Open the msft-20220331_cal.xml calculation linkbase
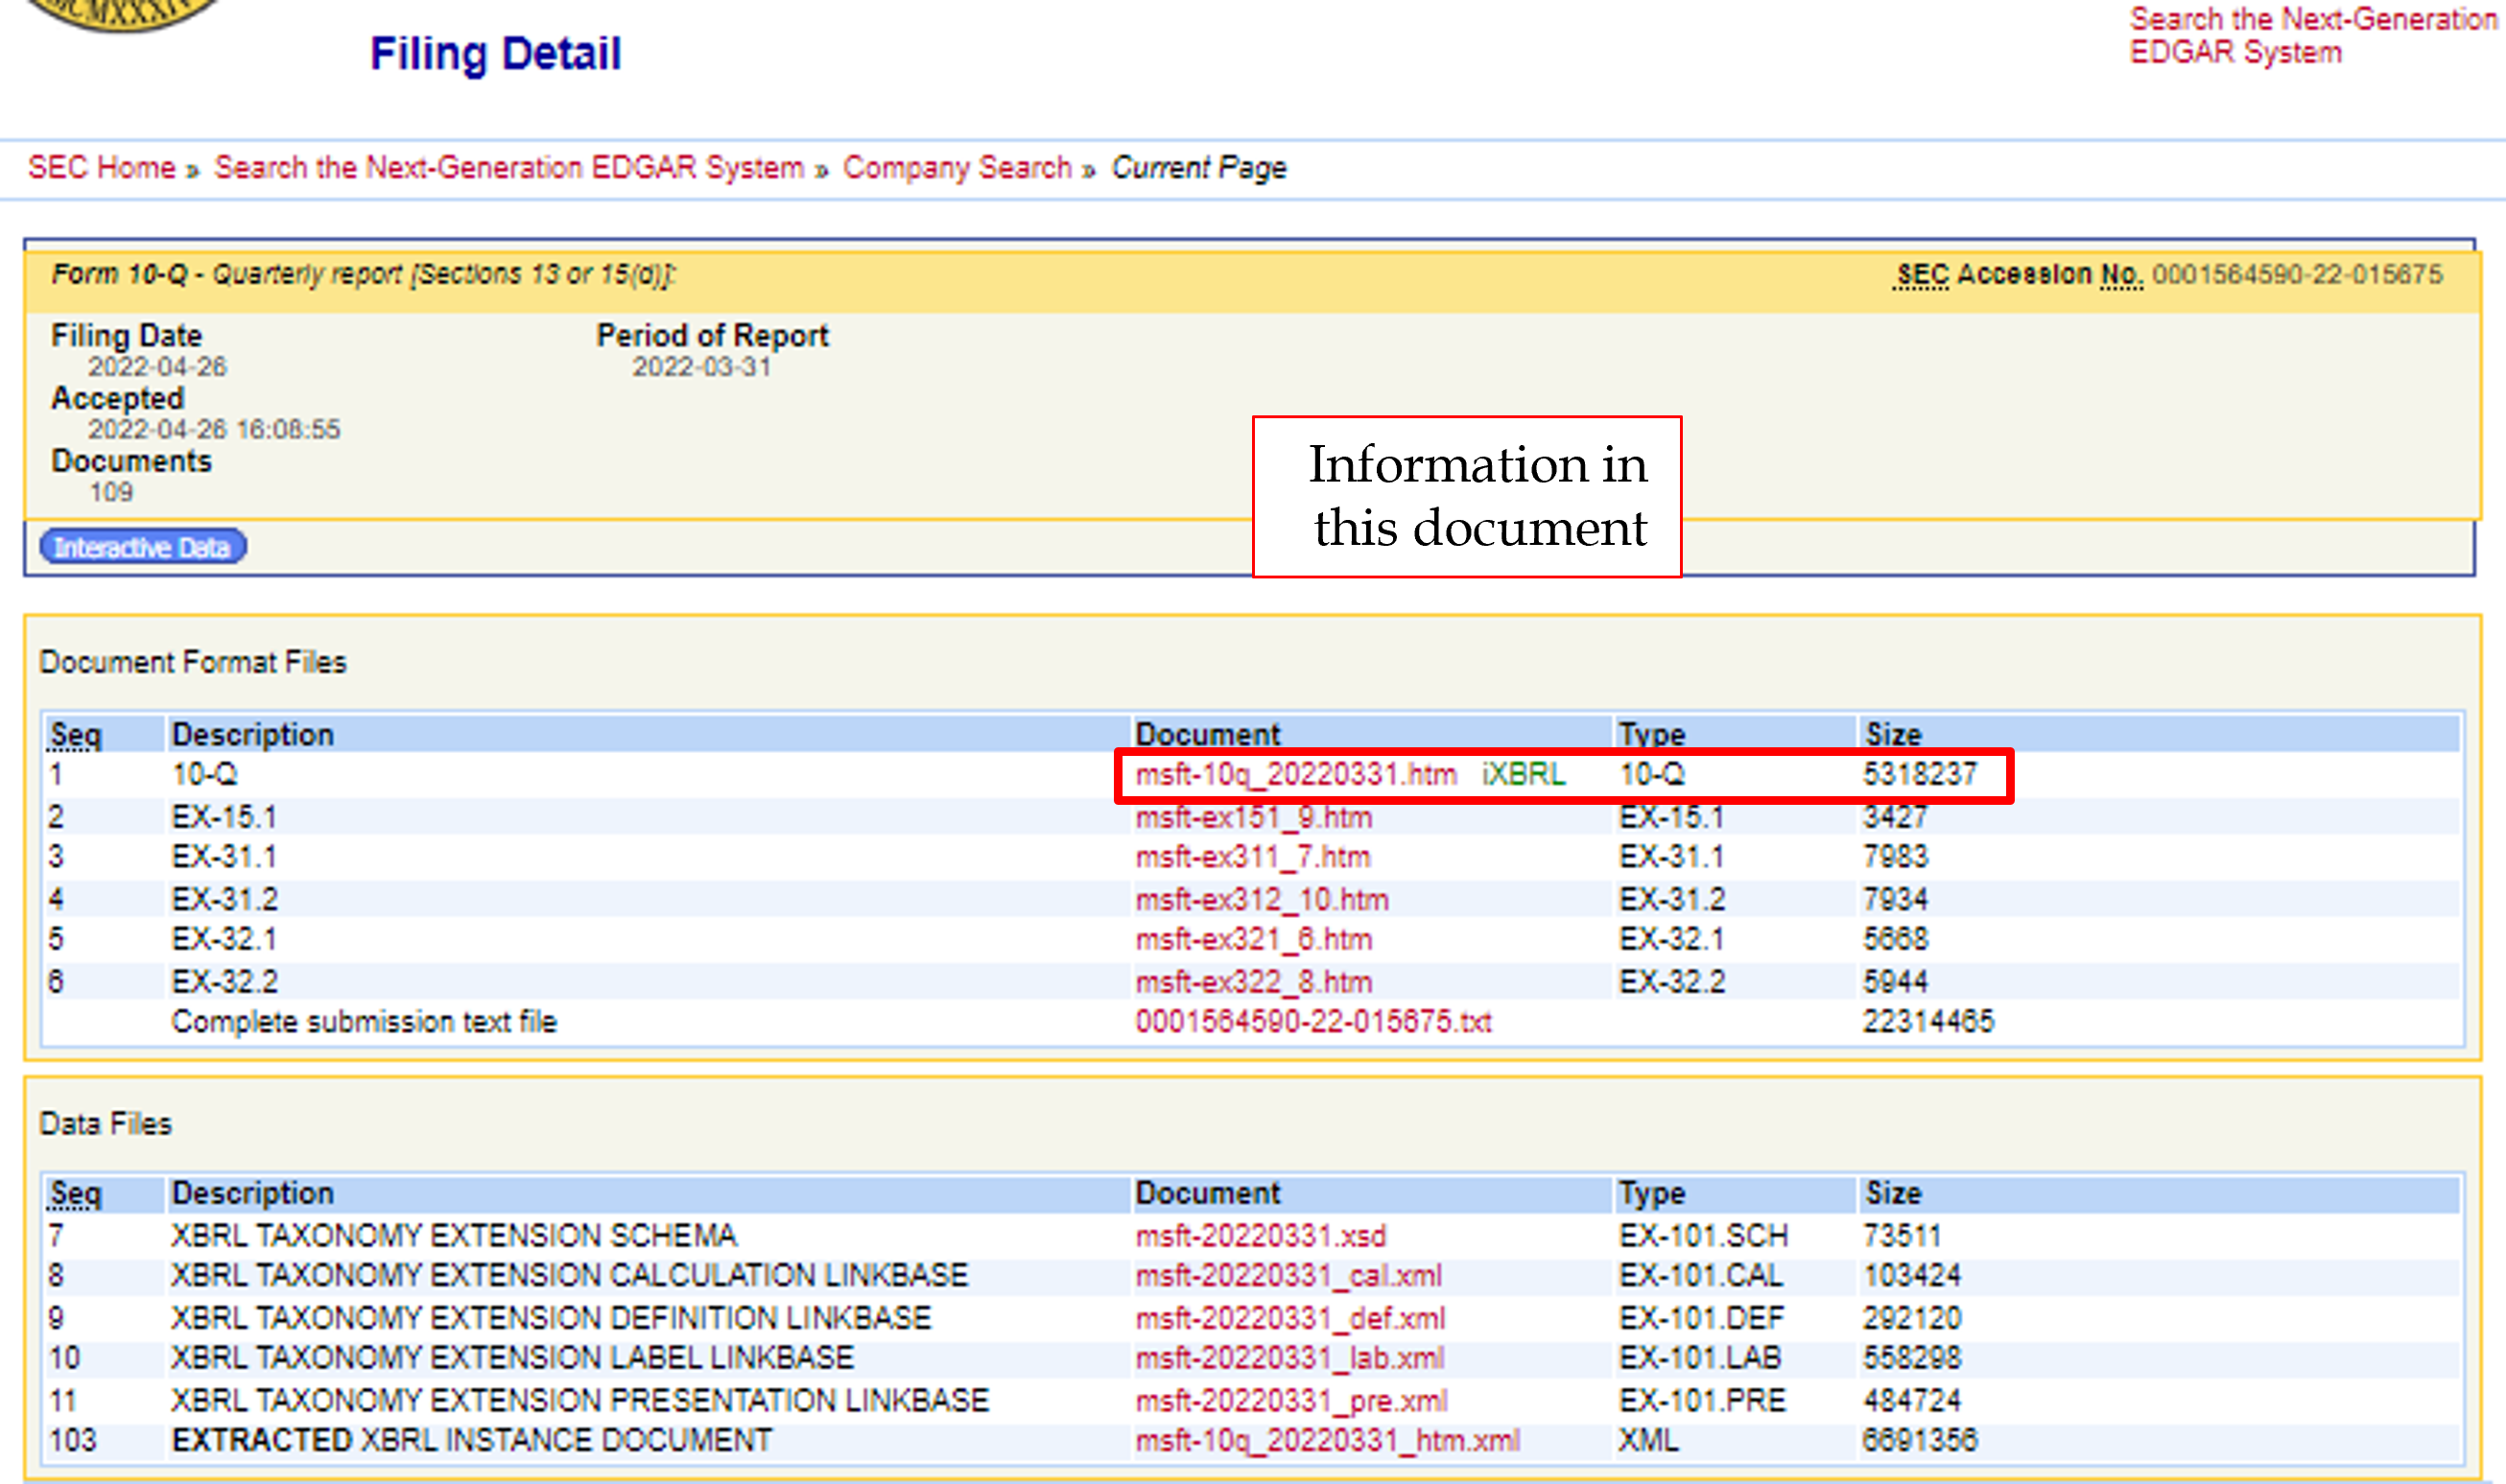Image resolution: width=2506 pixels, height=1484 pixels. coord(1289,1275)
